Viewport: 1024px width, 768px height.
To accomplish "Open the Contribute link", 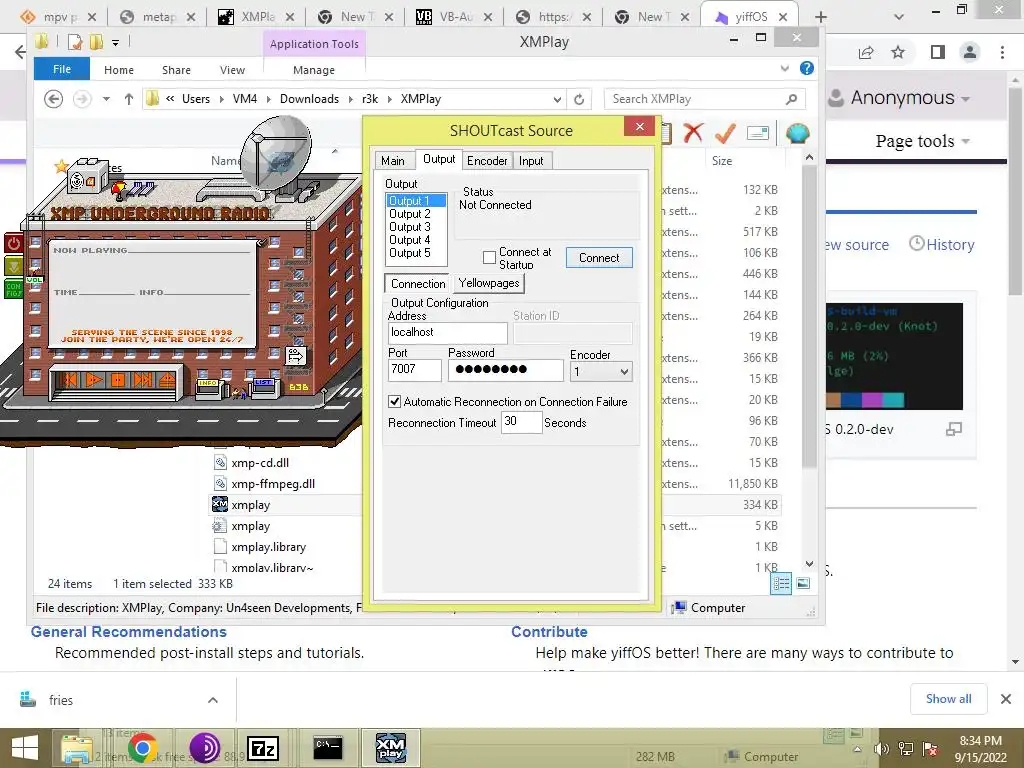I will click(x=549, y=632).
